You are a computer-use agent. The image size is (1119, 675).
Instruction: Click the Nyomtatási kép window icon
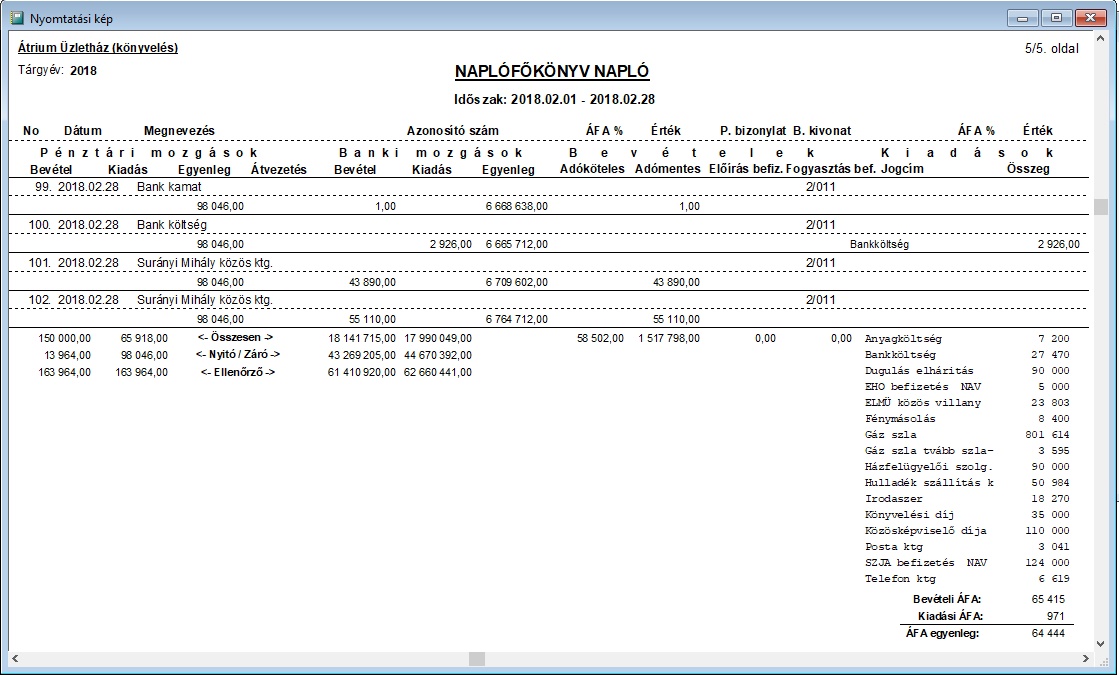click(16, 17)
